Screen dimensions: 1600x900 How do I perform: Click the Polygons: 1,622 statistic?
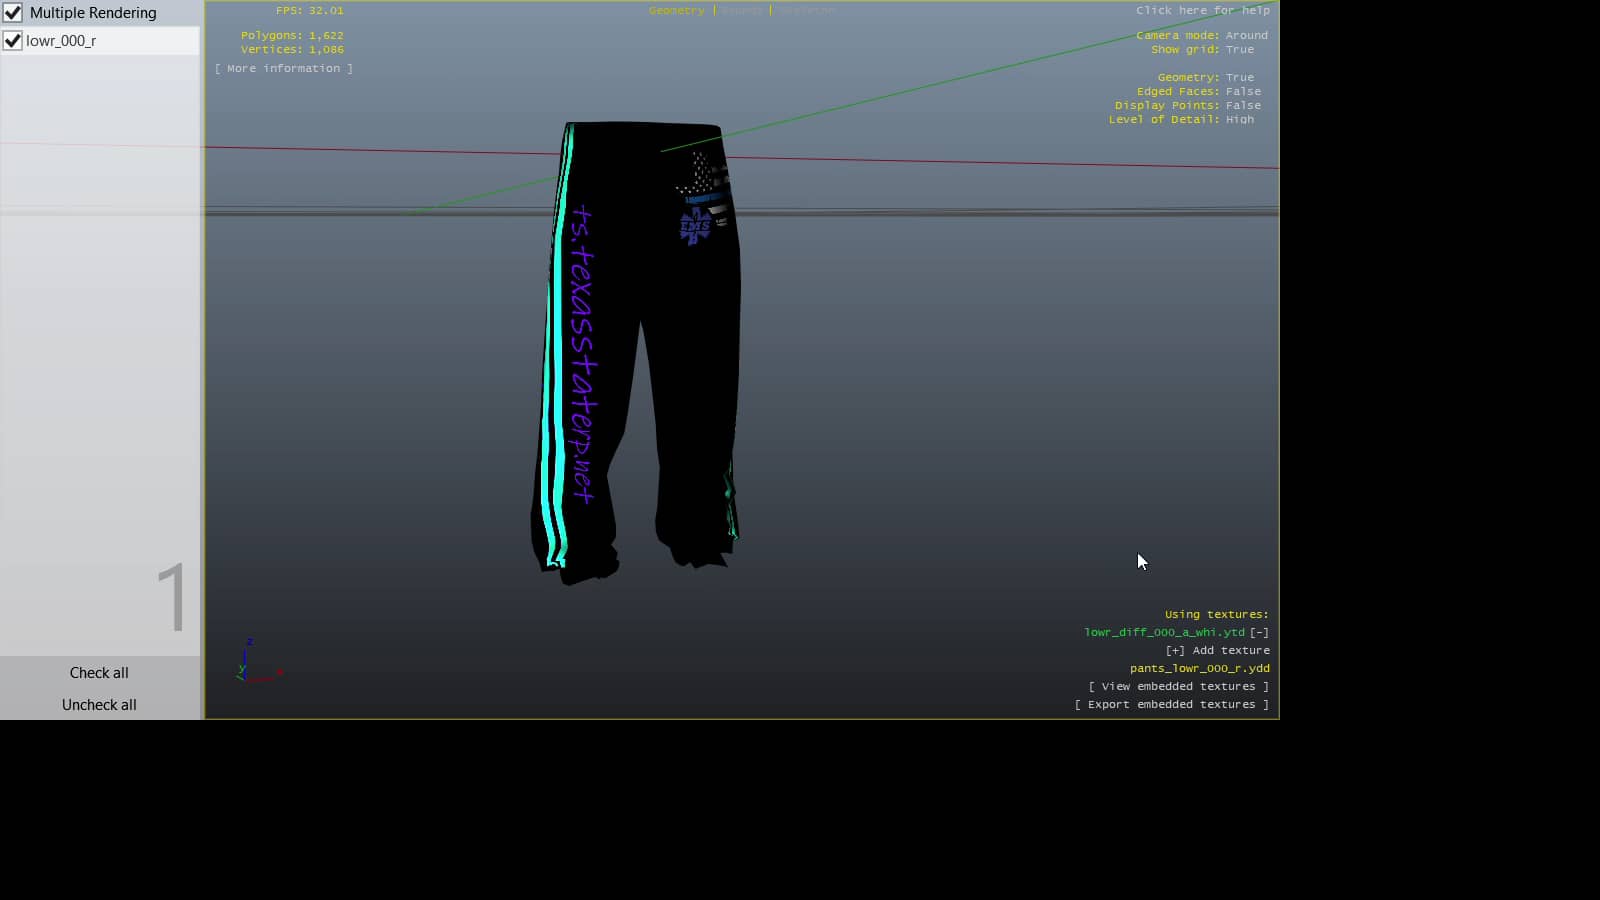click(x=292, y=35)
